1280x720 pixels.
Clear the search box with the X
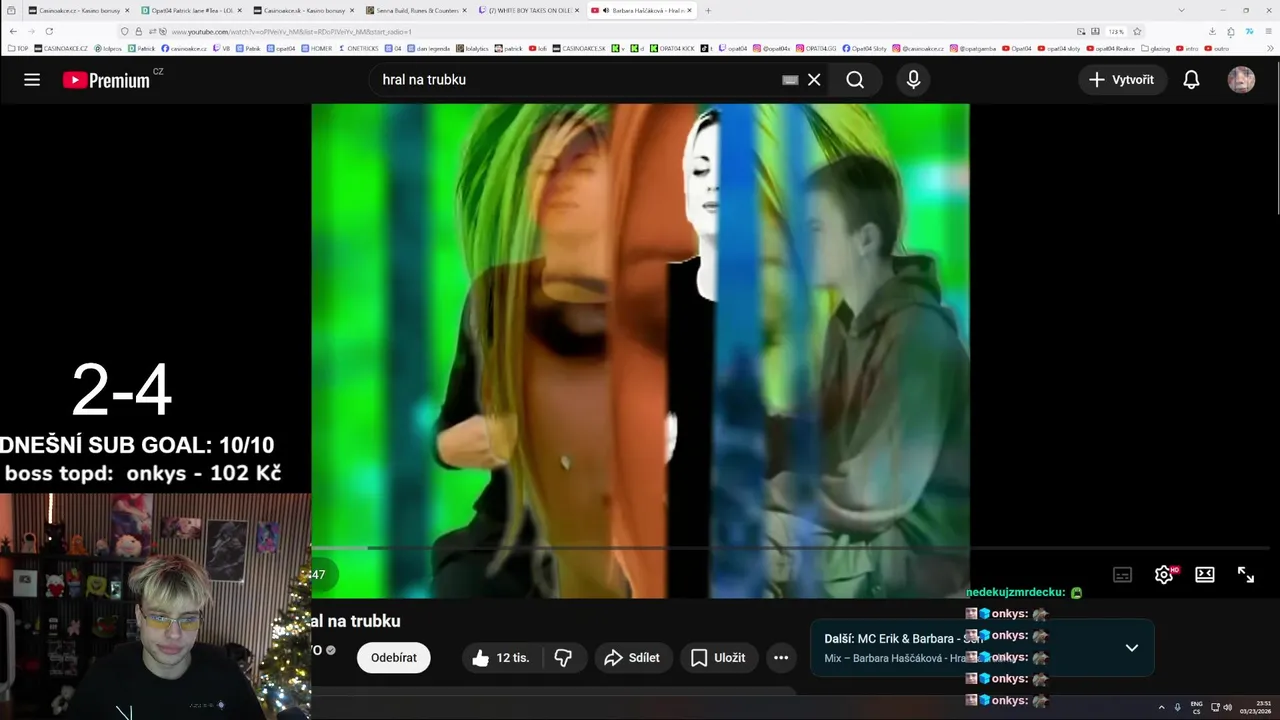coord(814,80)
